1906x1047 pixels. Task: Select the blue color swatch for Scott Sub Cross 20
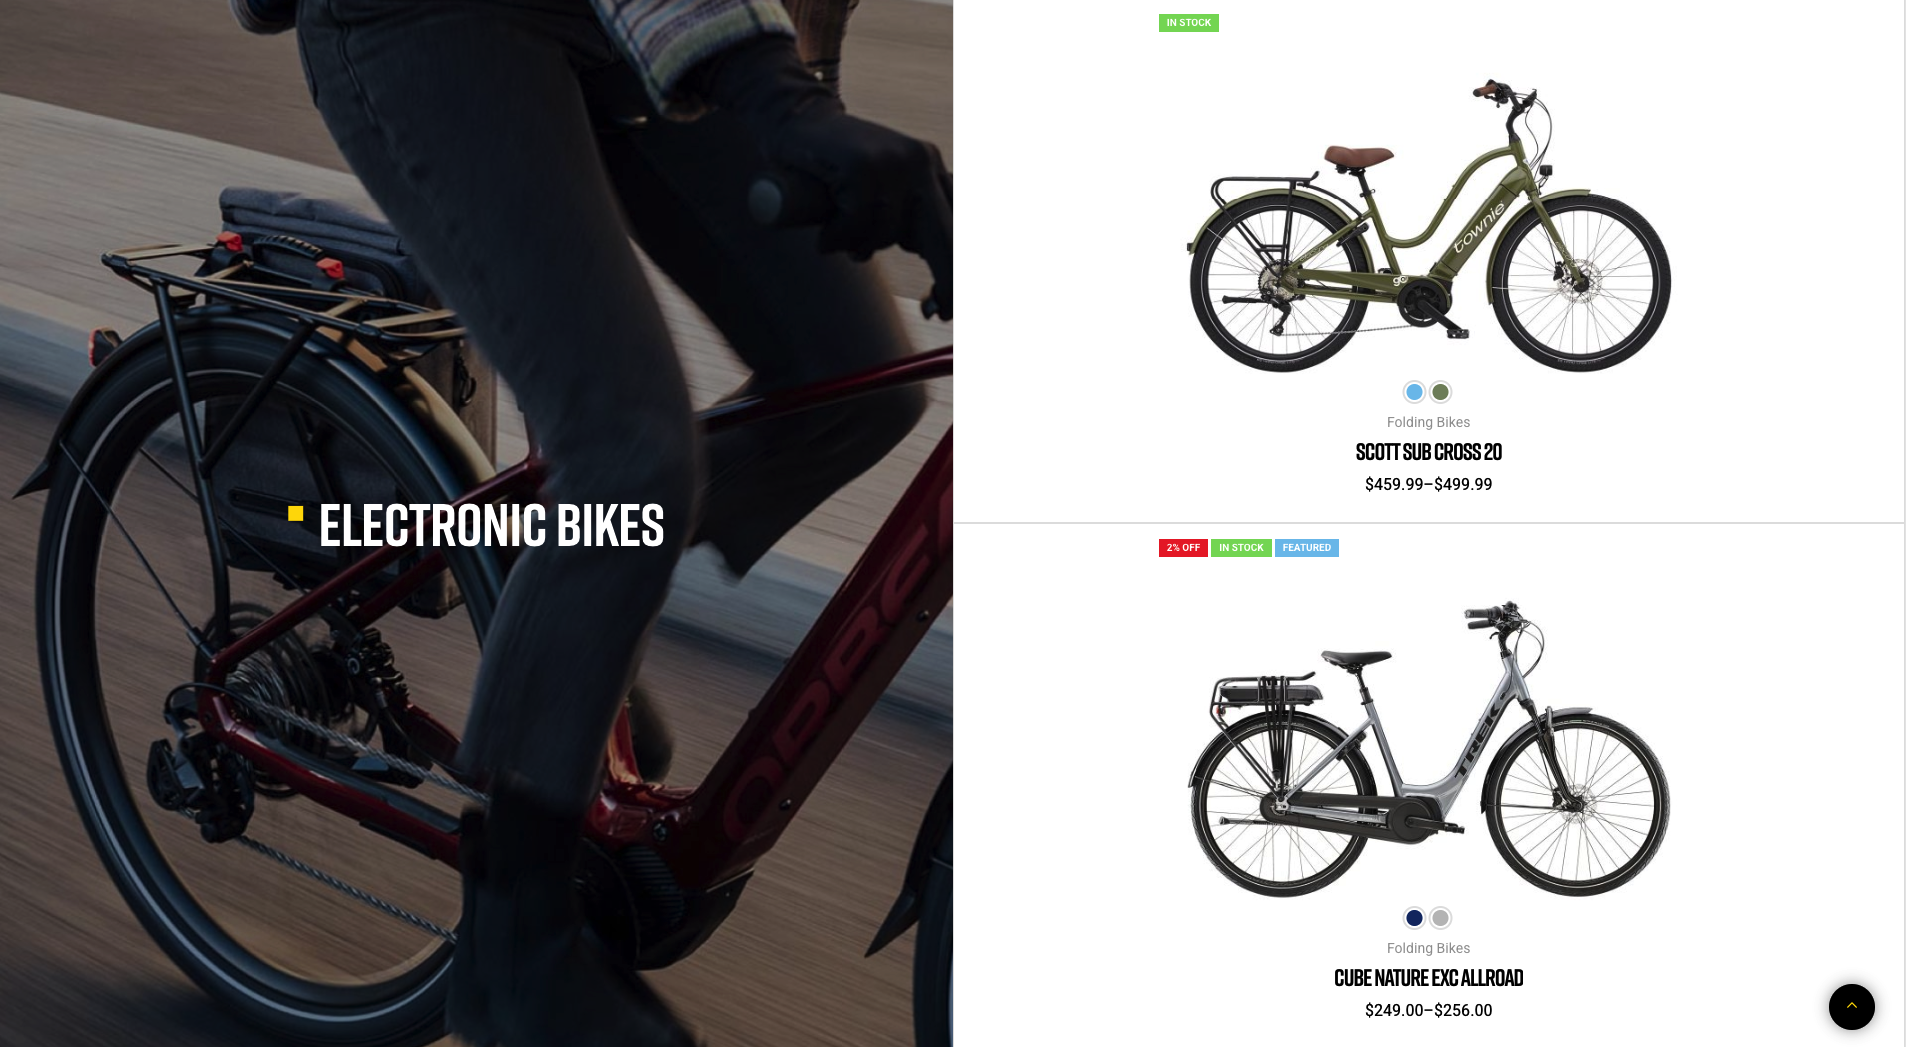(1414, 392)
